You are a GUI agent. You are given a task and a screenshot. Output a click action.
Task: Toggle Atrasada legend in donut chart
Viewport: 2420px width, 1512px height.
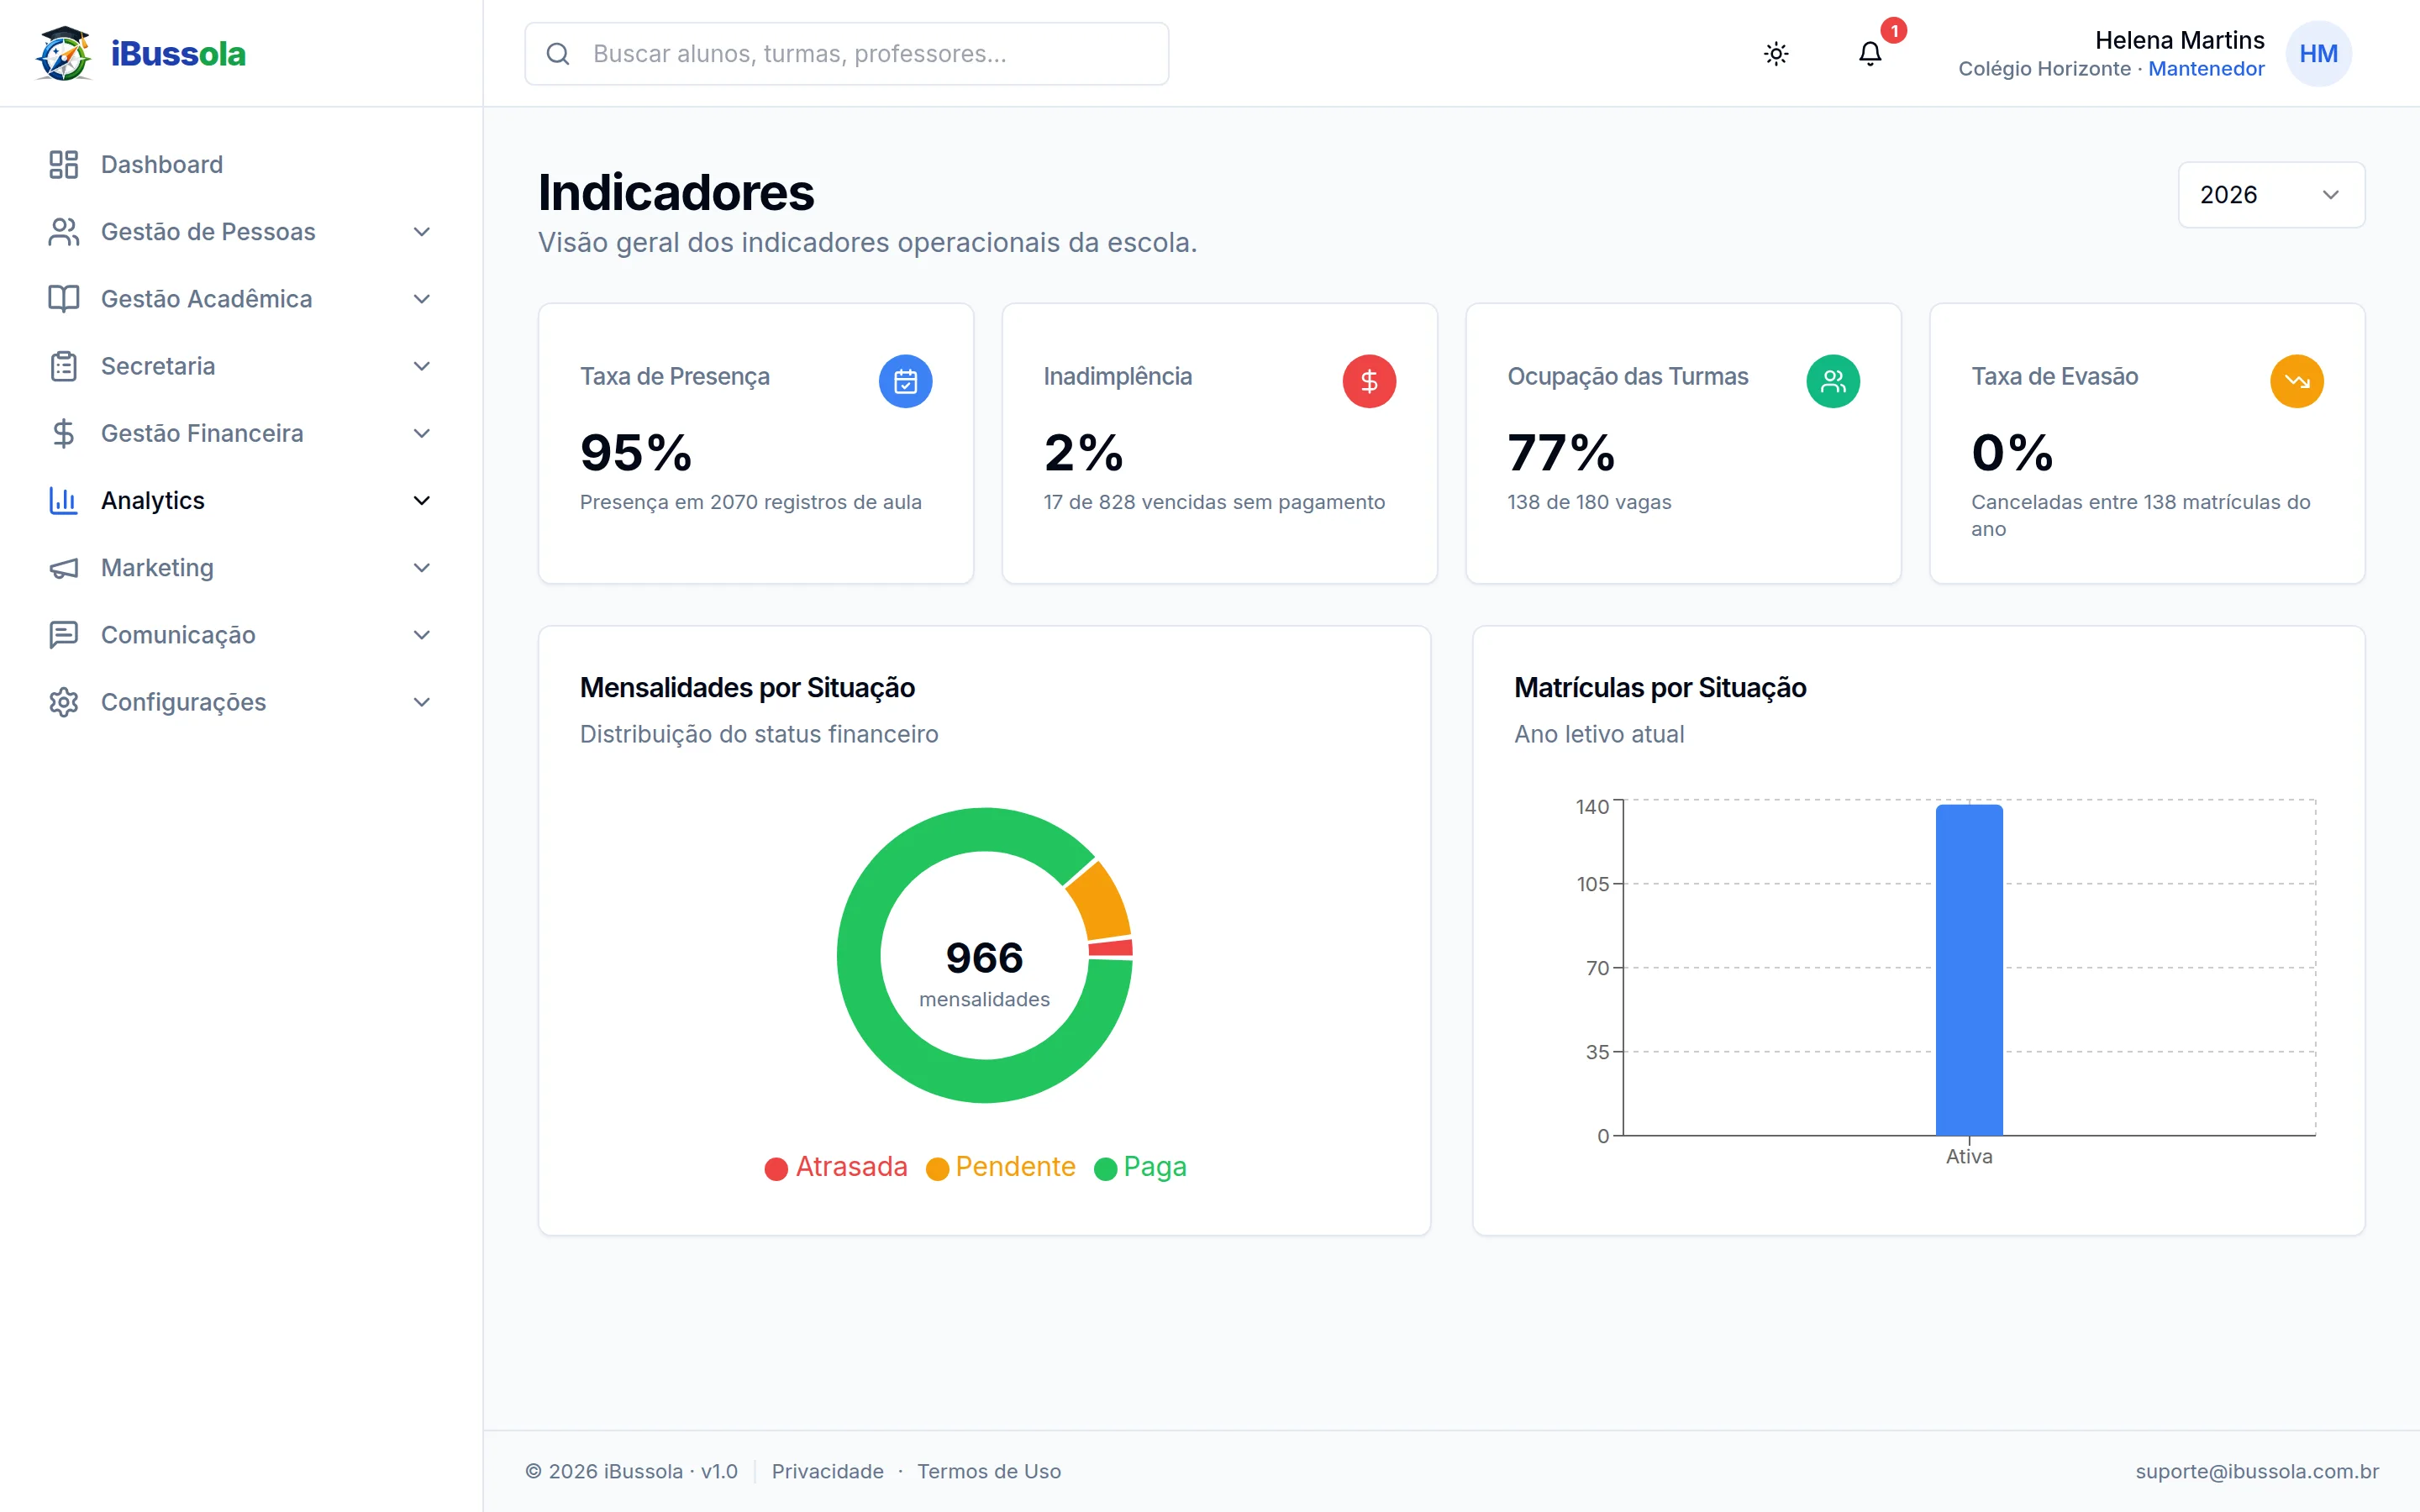click(x=836, y=1167)
